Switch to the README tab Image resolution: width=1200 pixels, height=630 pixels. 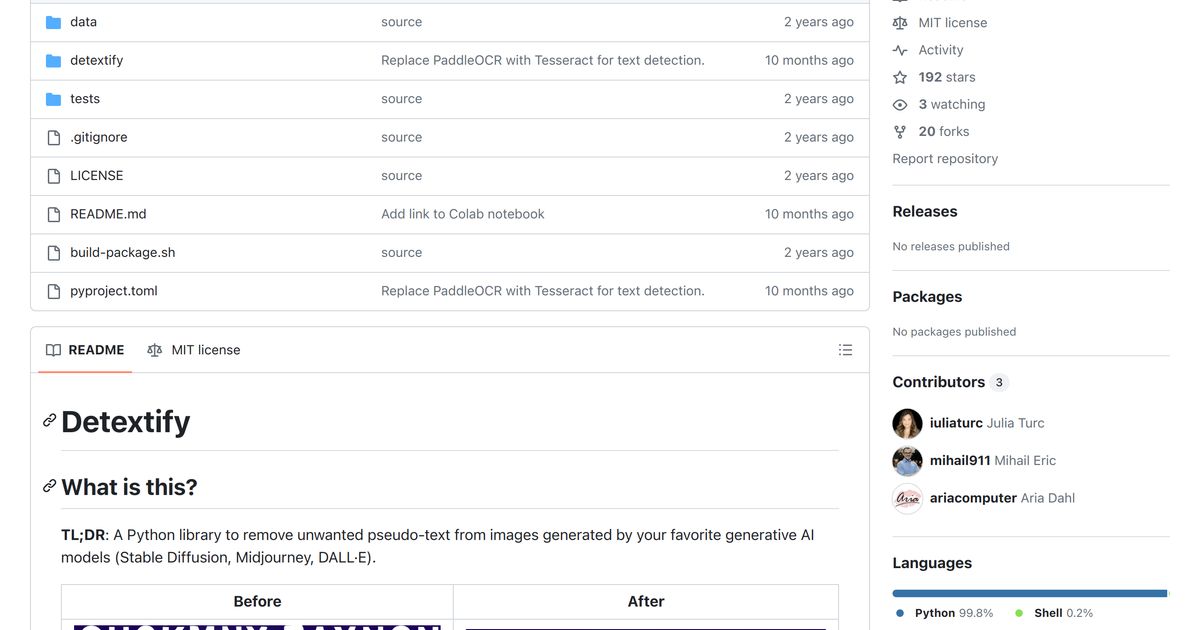(85, 350)
